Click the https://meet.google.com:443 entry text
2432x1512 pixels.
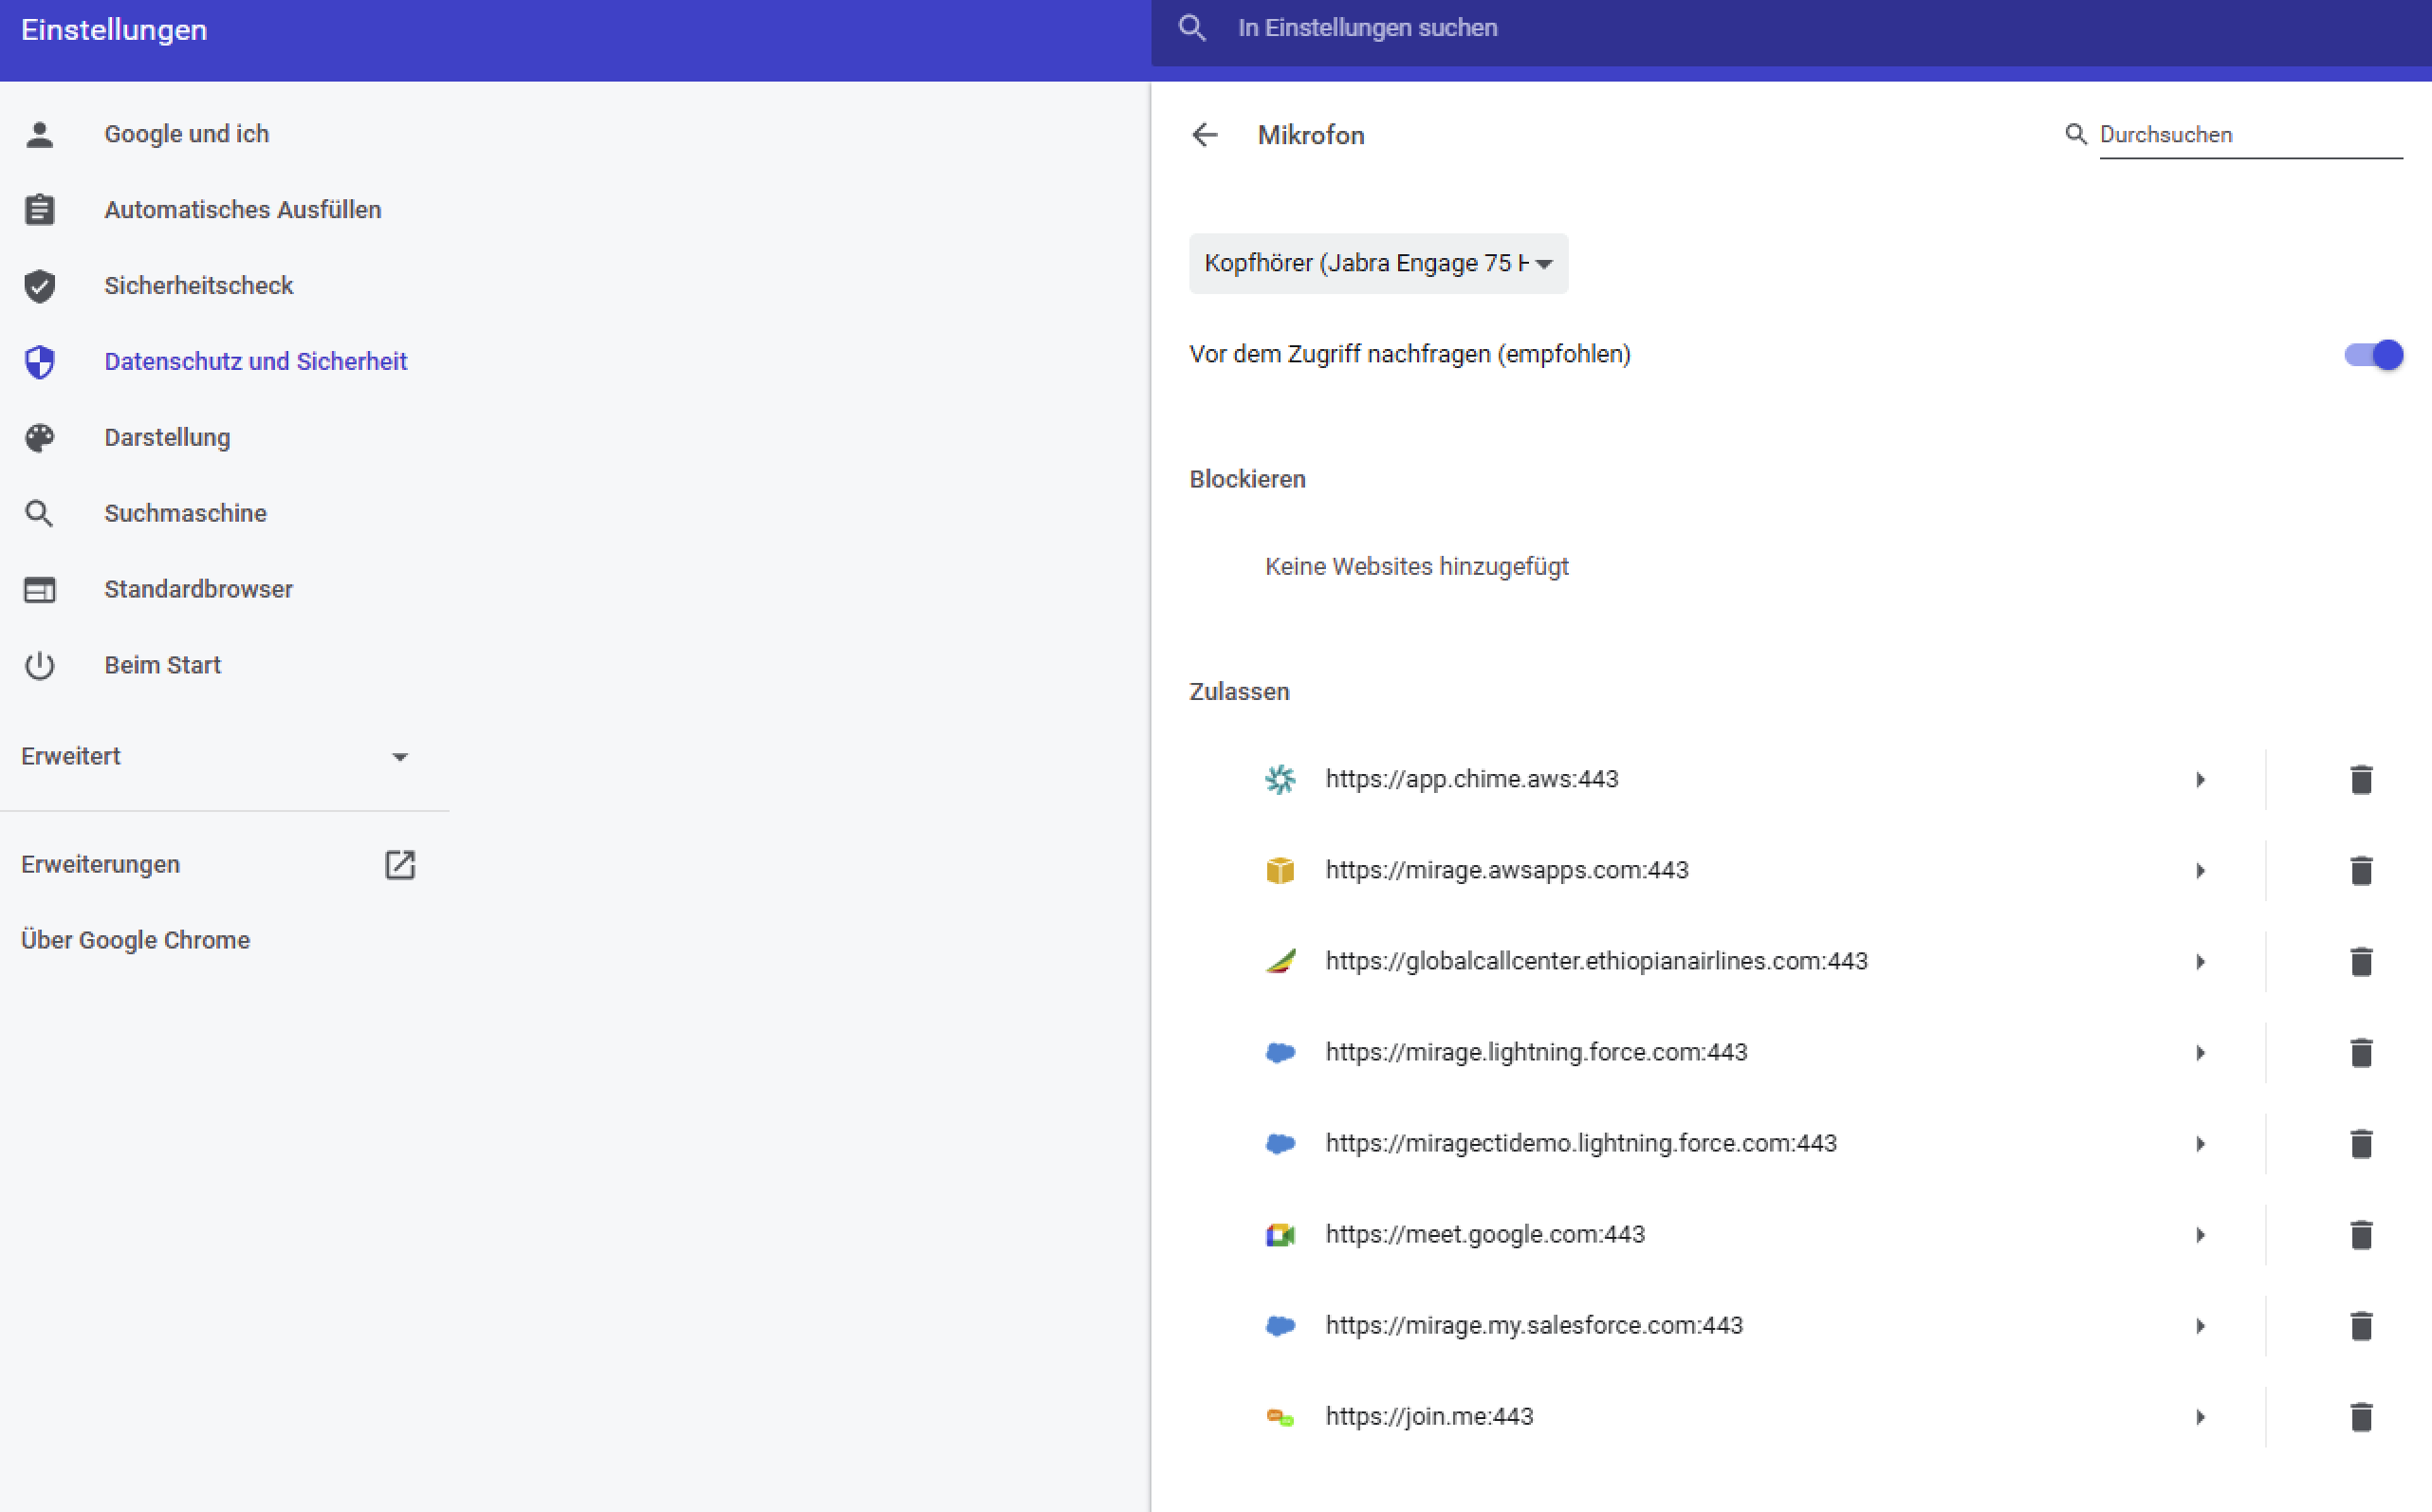pyautogui.click(x=1485, y=1234)
